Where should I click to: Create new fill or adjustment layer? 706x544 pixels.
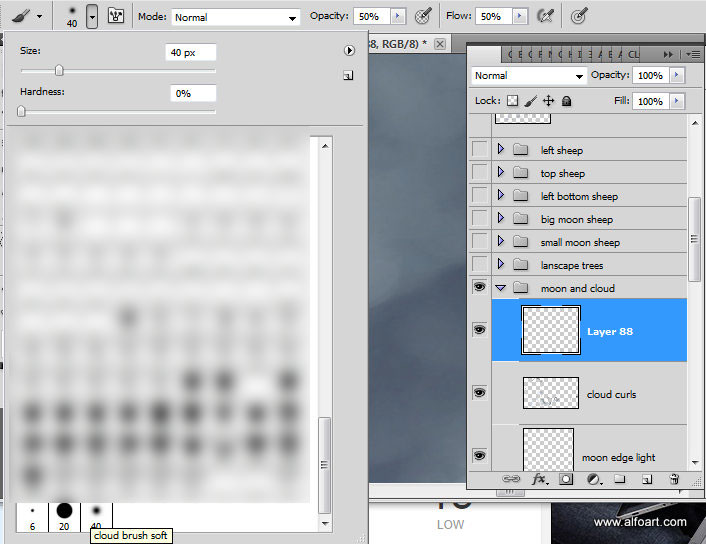(593, 480)
